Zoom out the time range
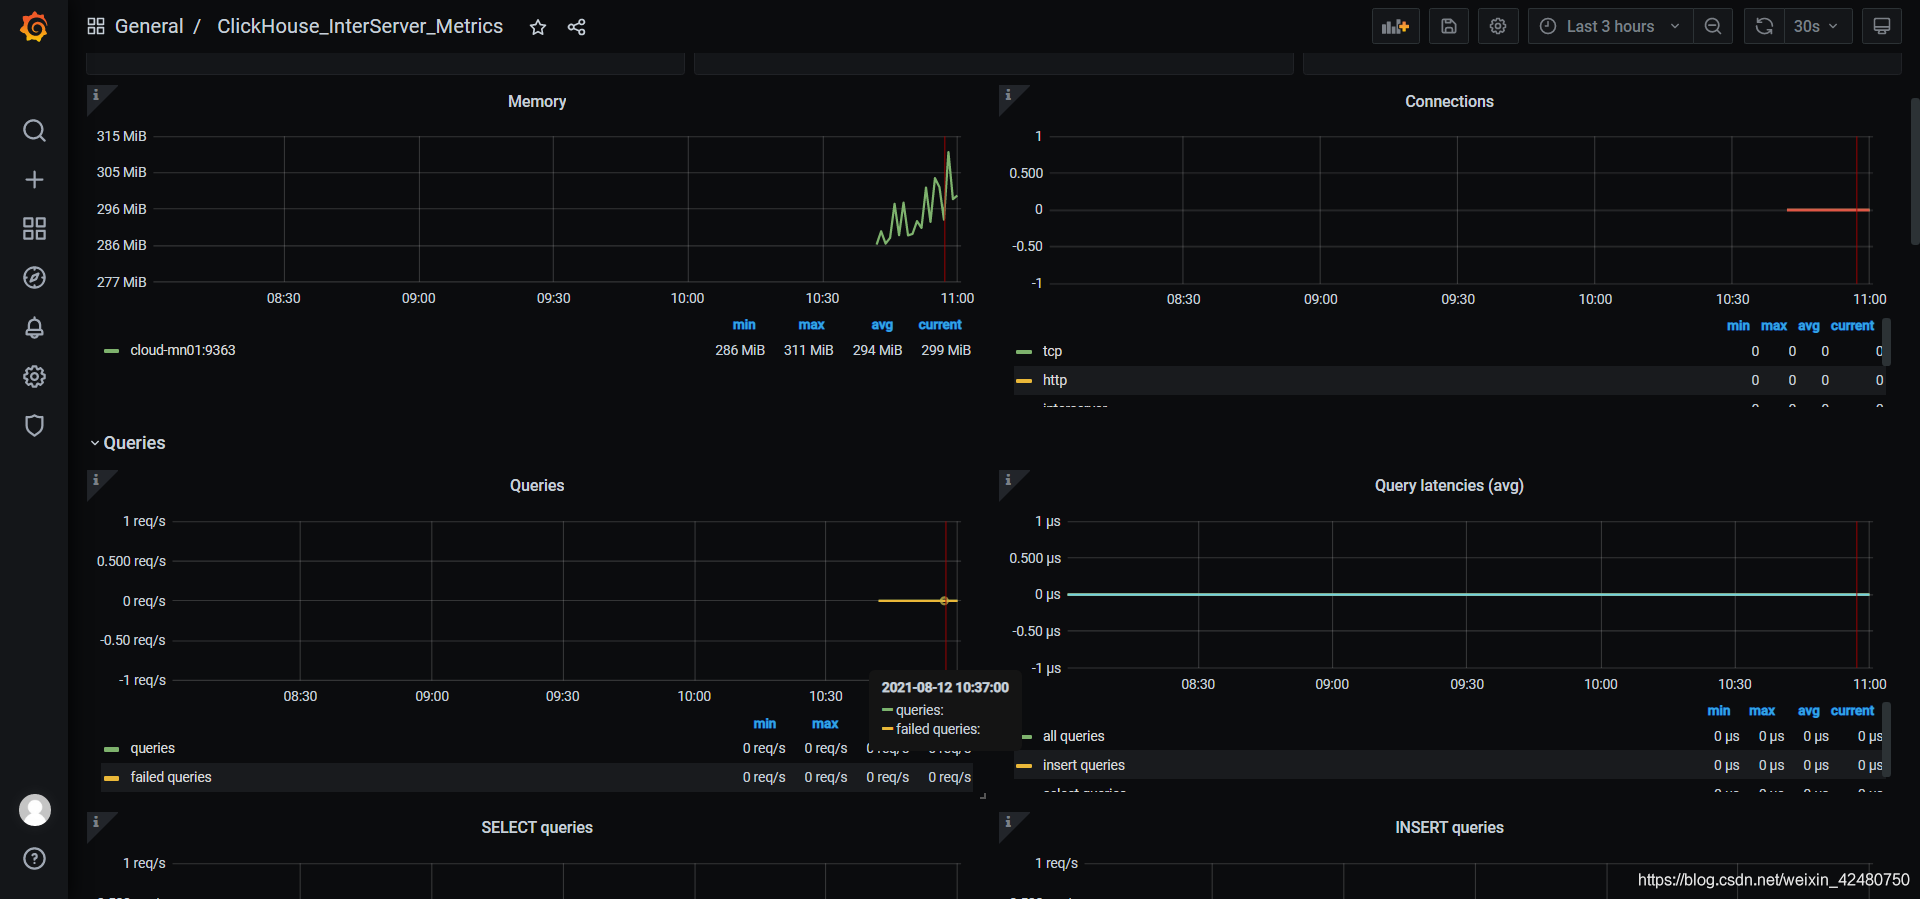Screen dimensions: 1920x899 pyautogui.click(x=1713, y=26)
